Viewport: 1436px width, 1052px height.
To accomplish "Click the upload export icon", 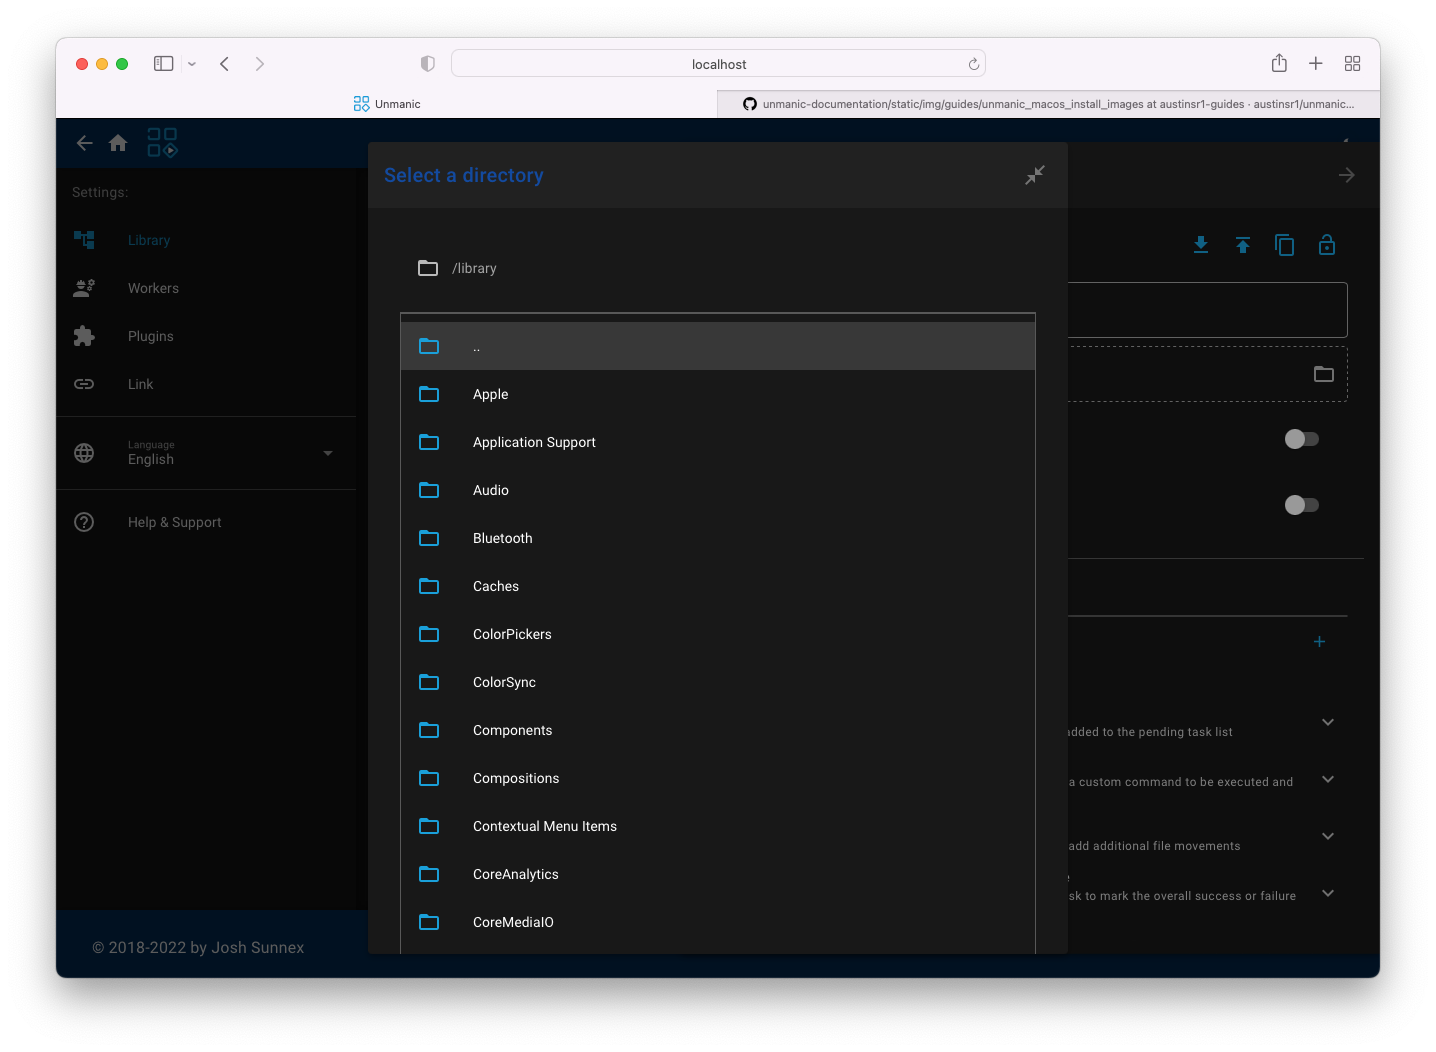I will pos(1243,245).
